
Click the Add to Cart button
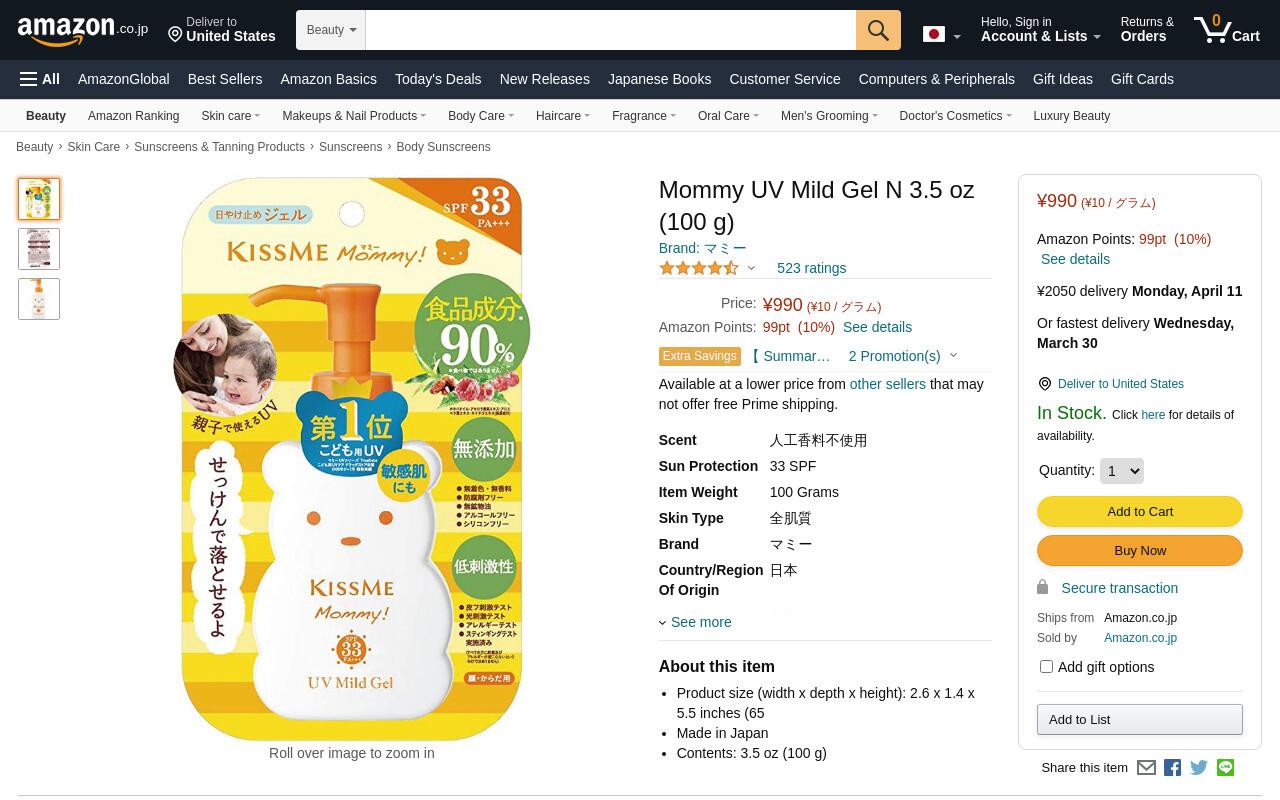click(x=1140, y=511)
